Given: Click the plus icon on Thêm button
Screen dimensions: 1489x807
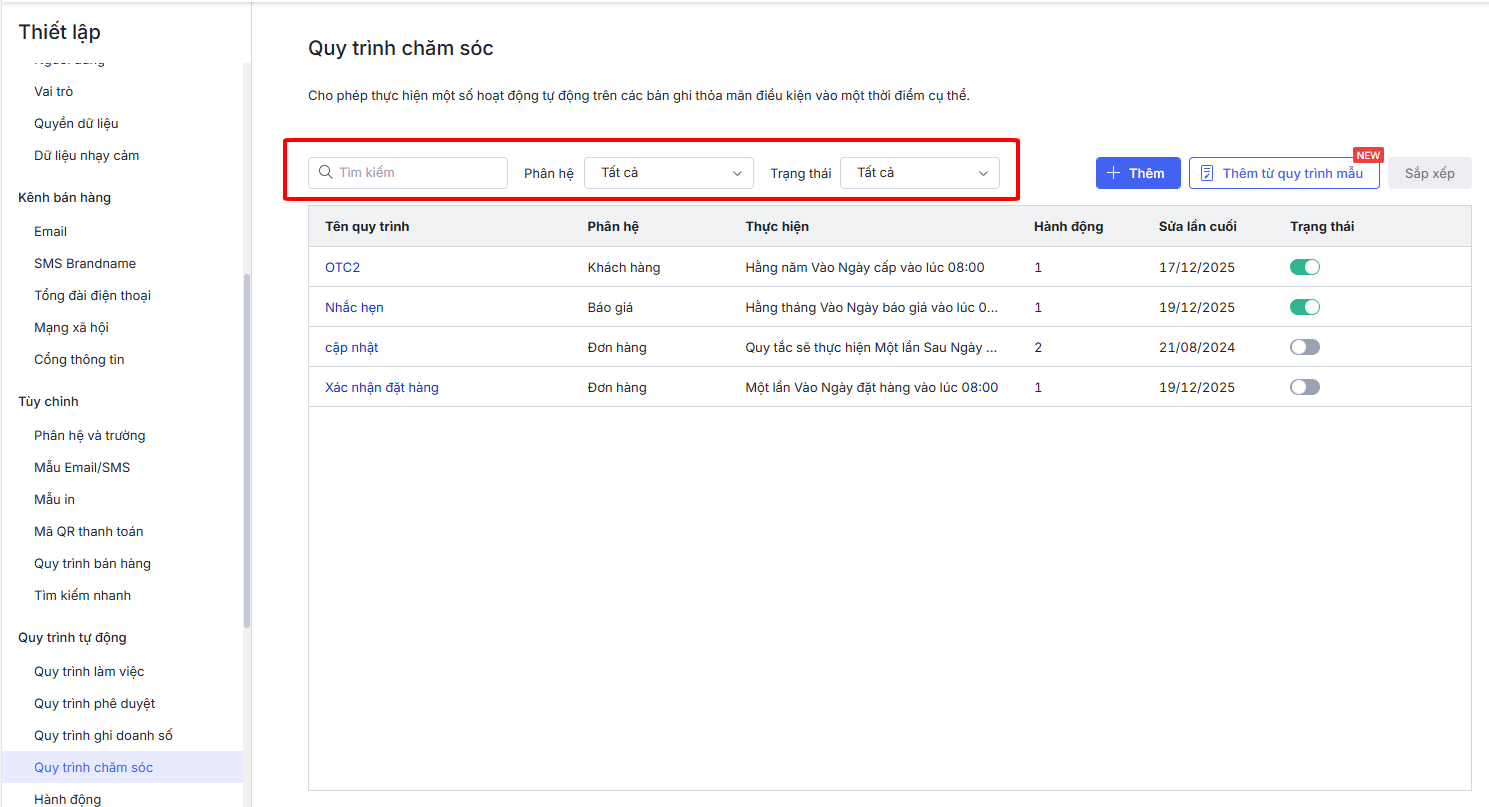Looking at the screenshot, I should (x=1113, y=173).
